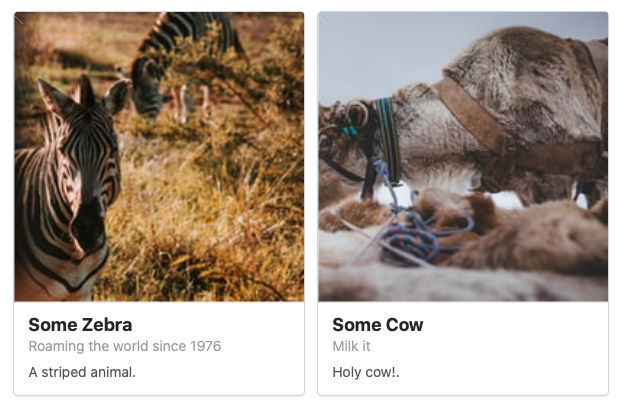Click the foreground zebra's left ear

pyautogui.click(x=55, y=97)
